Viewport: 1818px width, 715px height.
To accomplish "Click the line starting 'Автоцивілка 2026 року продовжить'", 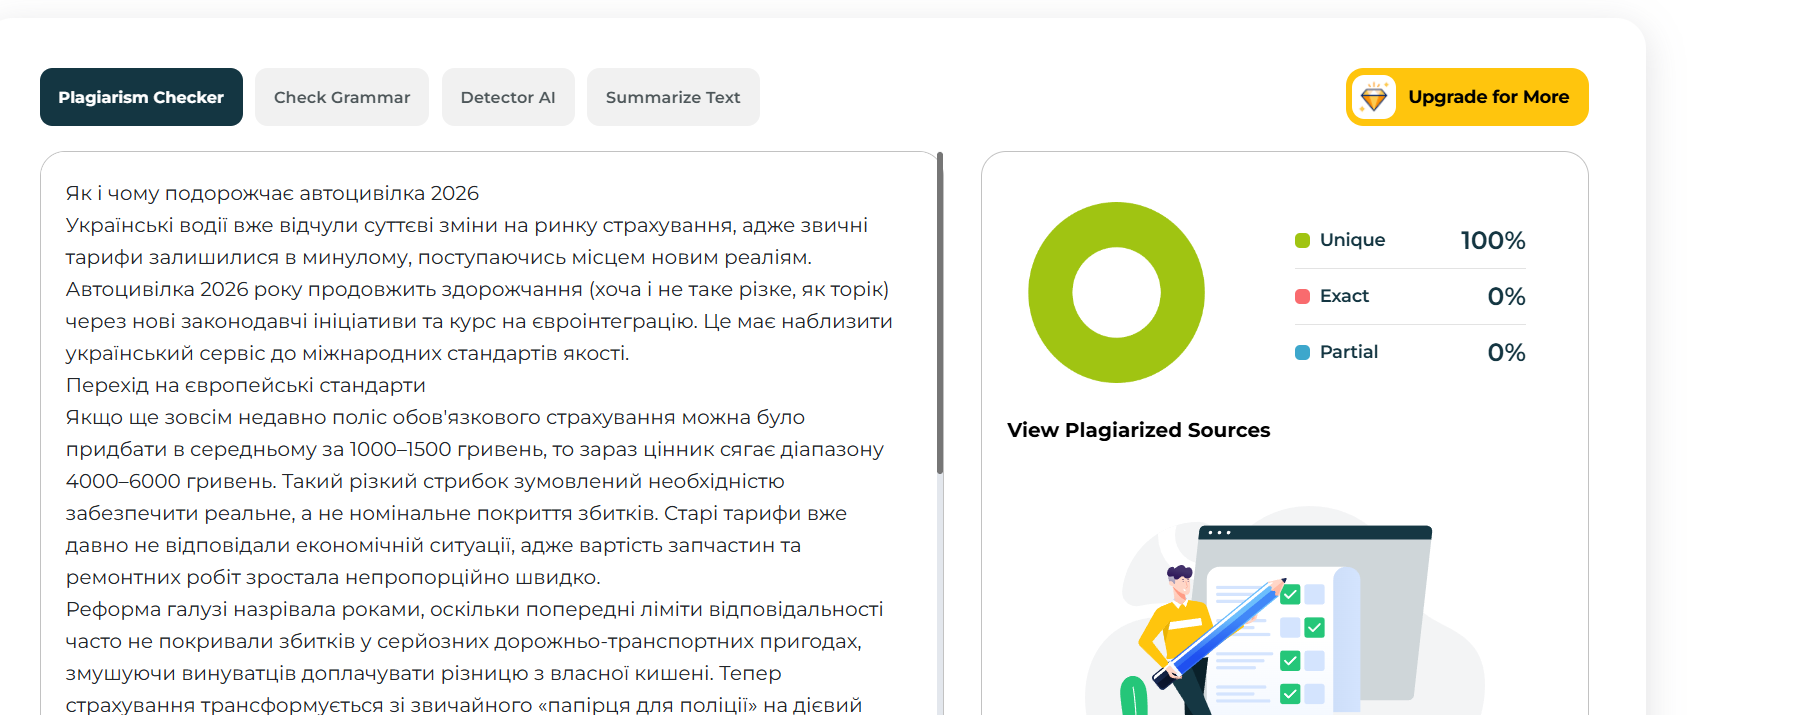I will 477,289.
